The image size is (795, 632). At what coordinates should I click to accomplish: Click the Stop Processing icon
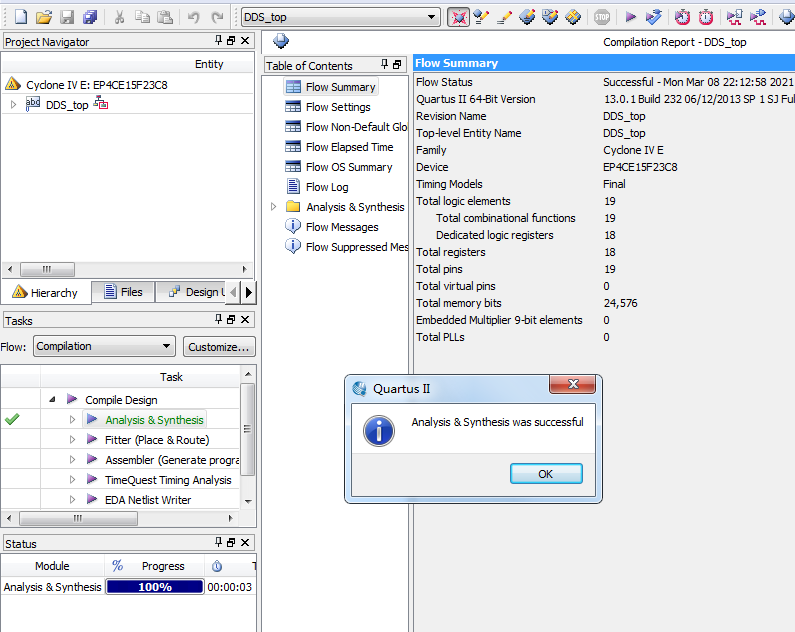coord(602,17)
